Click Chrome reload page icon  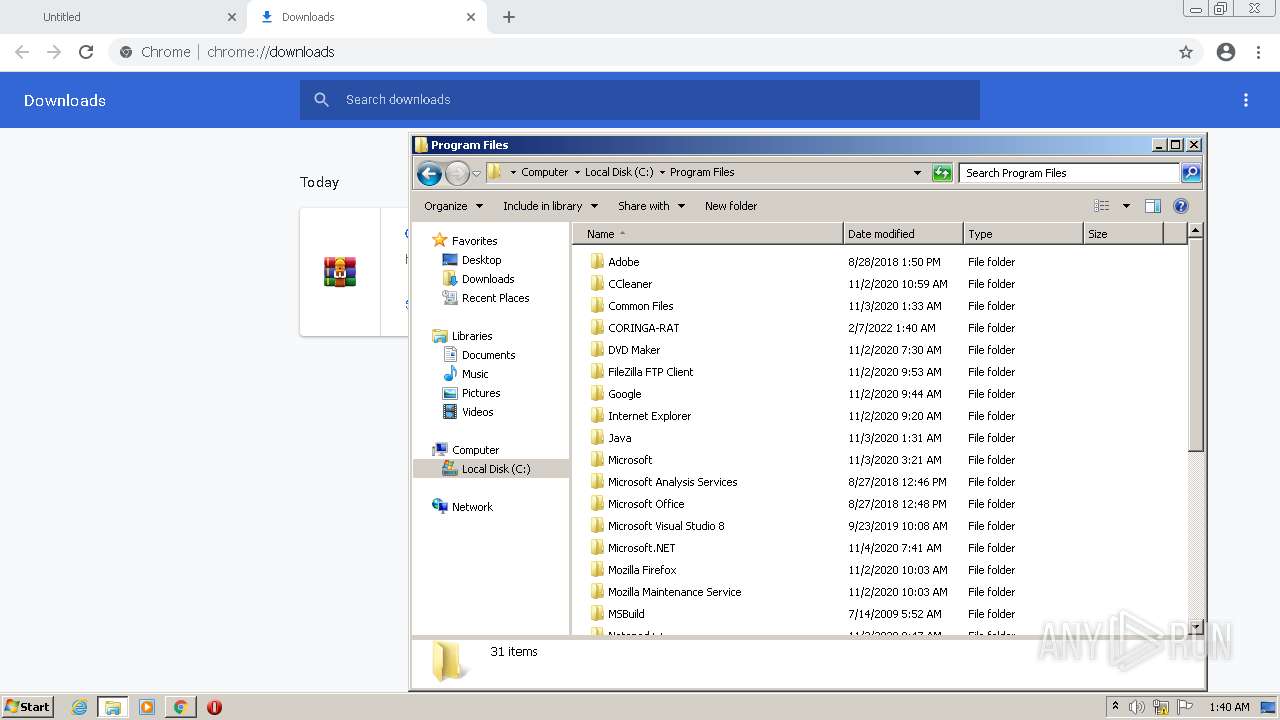coord(86,52)
